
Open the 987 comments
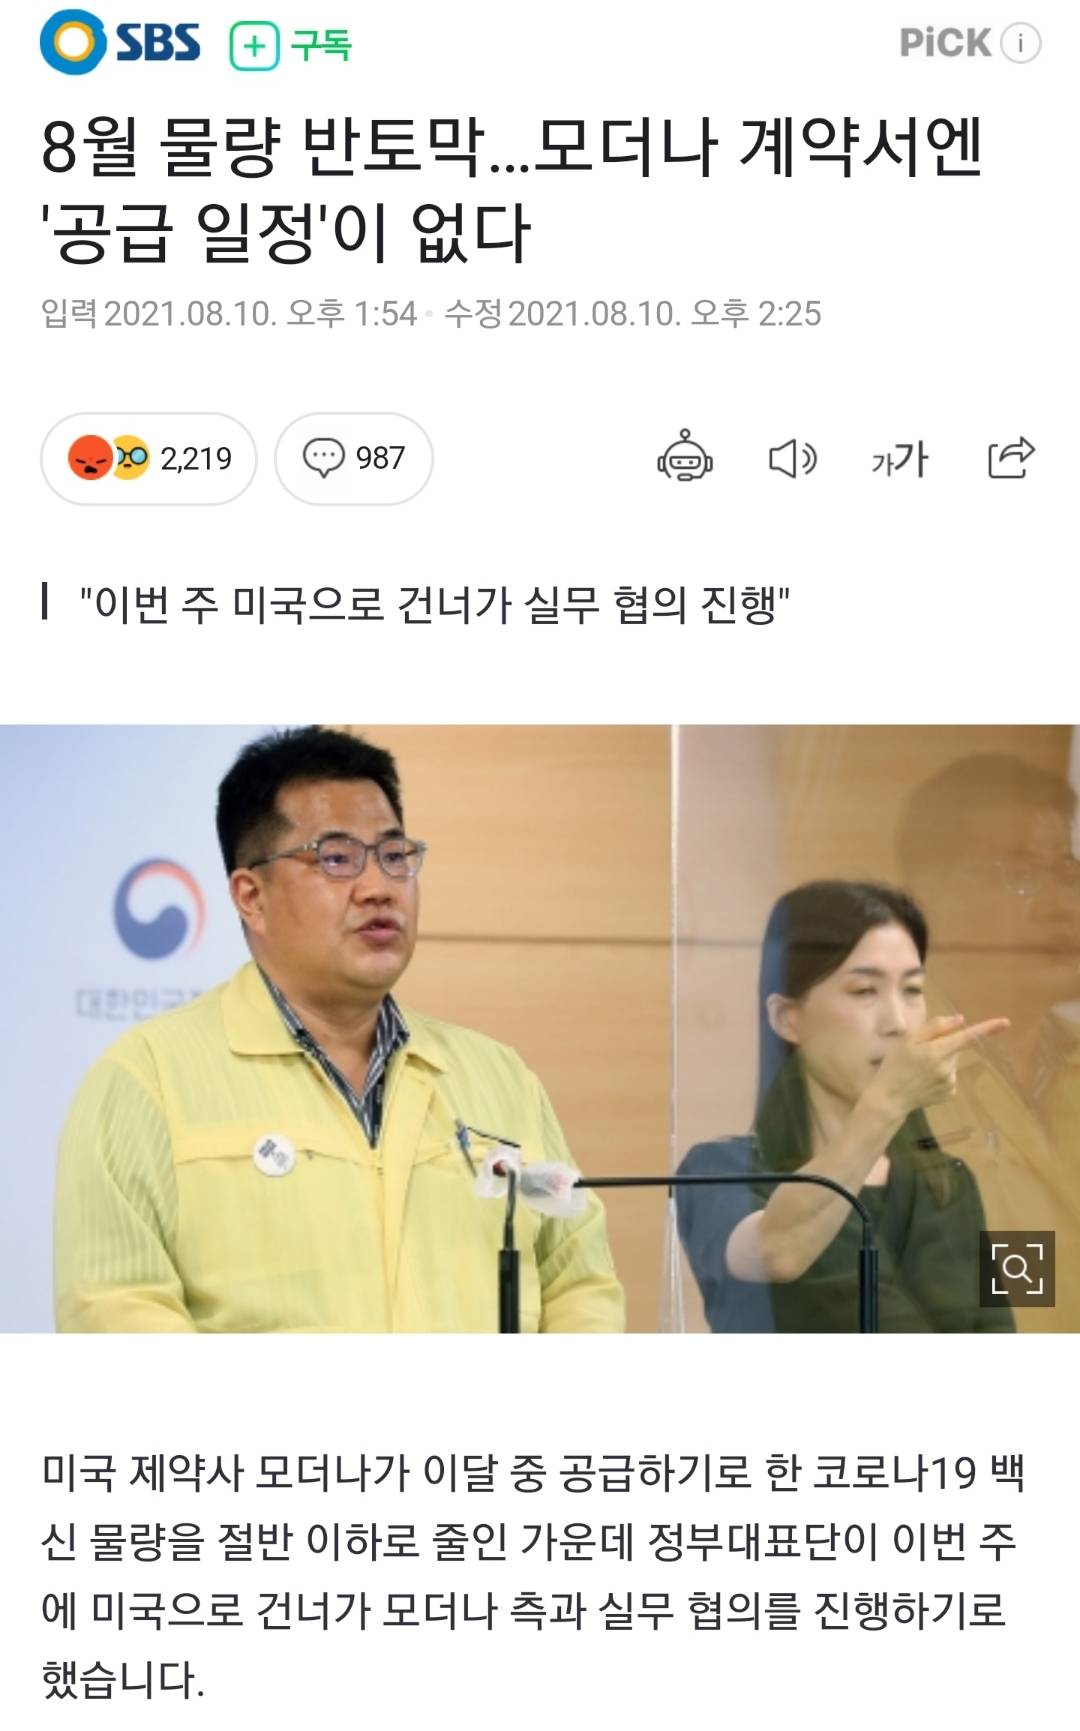(354, 458)
